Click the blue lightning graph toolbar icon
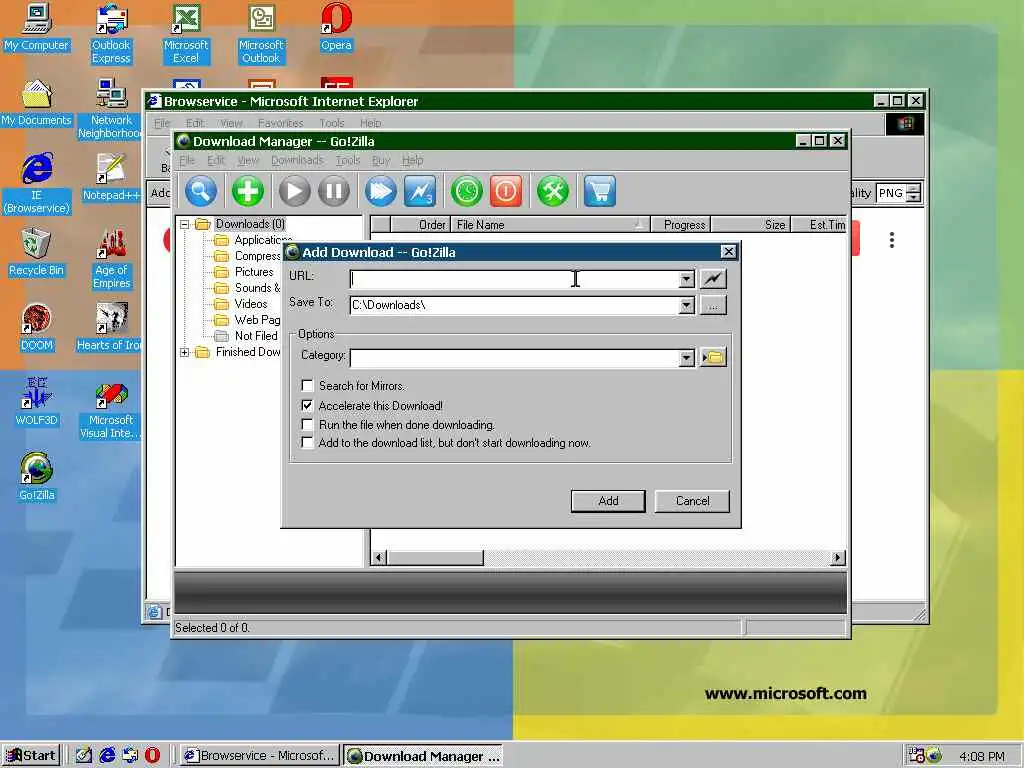1024x768 pixels. [420, 191]
